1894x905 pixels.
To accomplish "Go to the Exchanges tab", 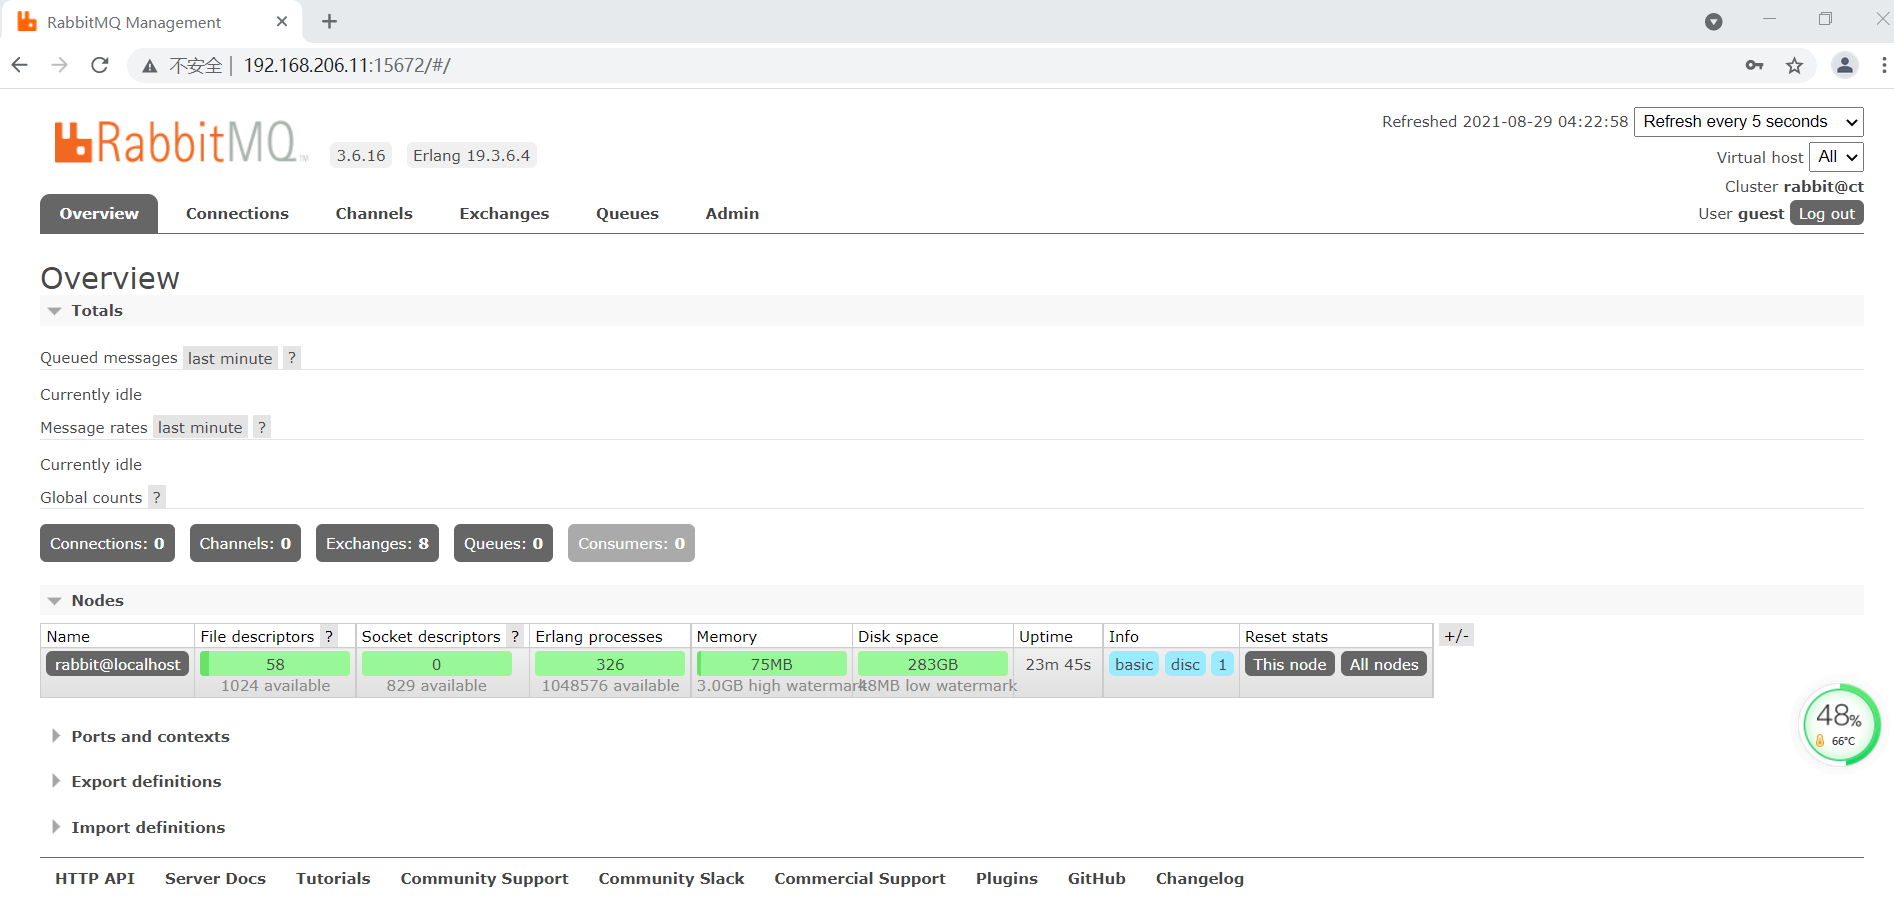I will tap(504, 214).
